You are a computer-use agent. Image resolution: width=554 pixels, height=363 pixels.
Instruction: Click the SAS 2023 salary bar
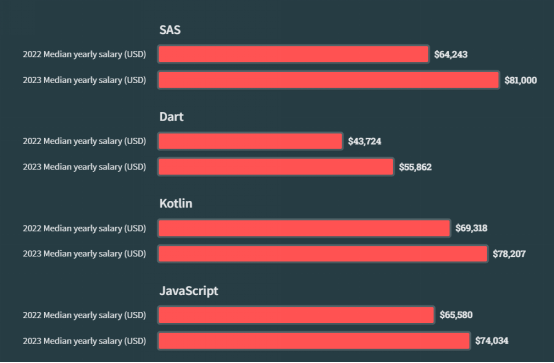[x=329, y=80]
